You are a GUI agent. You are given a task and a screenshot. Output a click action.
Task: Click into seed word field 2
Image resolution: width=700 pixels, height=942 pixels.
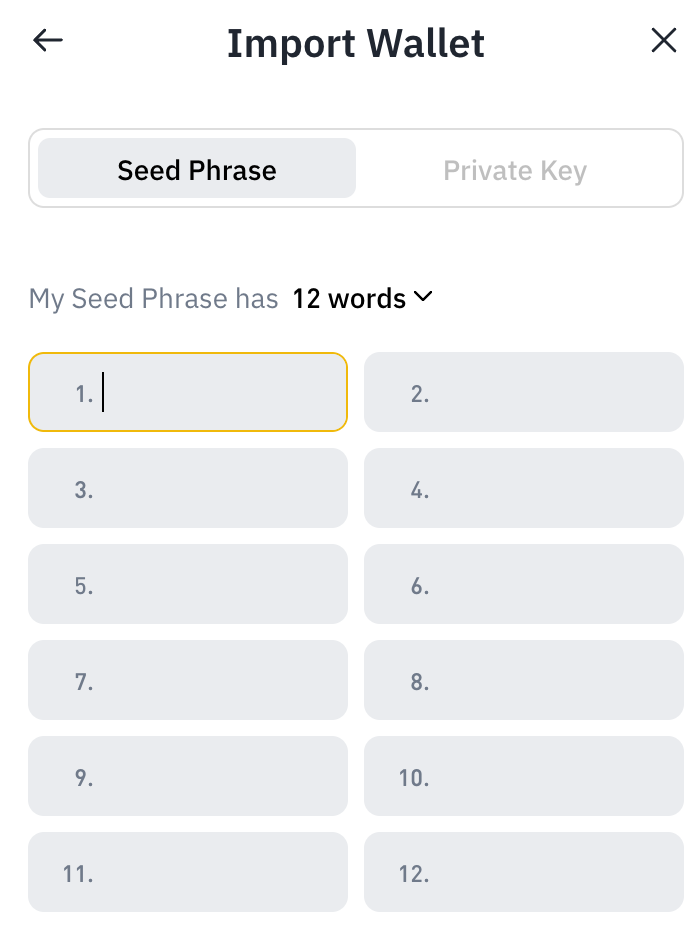pyautogui.click(x=524, y=392)
